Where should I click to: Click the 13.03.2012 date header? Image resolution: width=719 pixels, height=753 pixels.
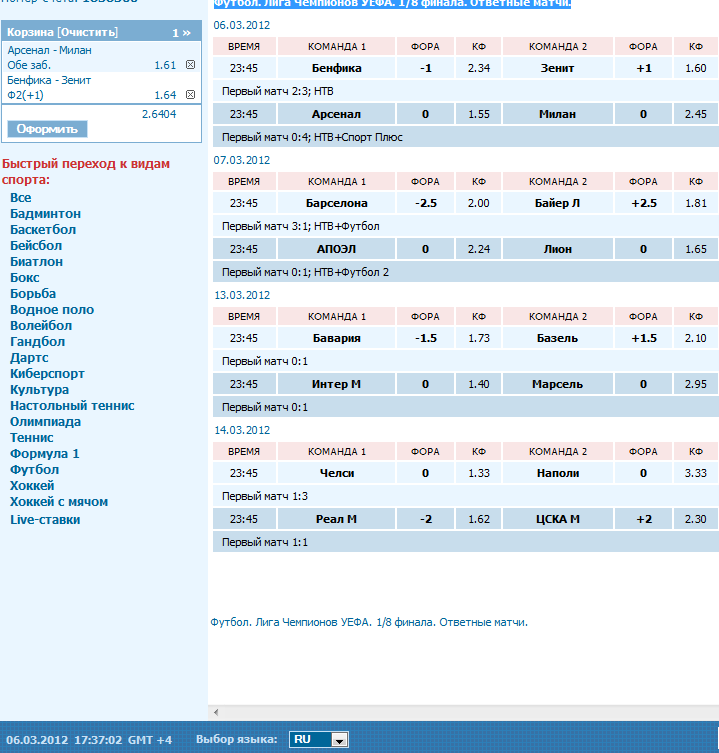pos(242,295)
